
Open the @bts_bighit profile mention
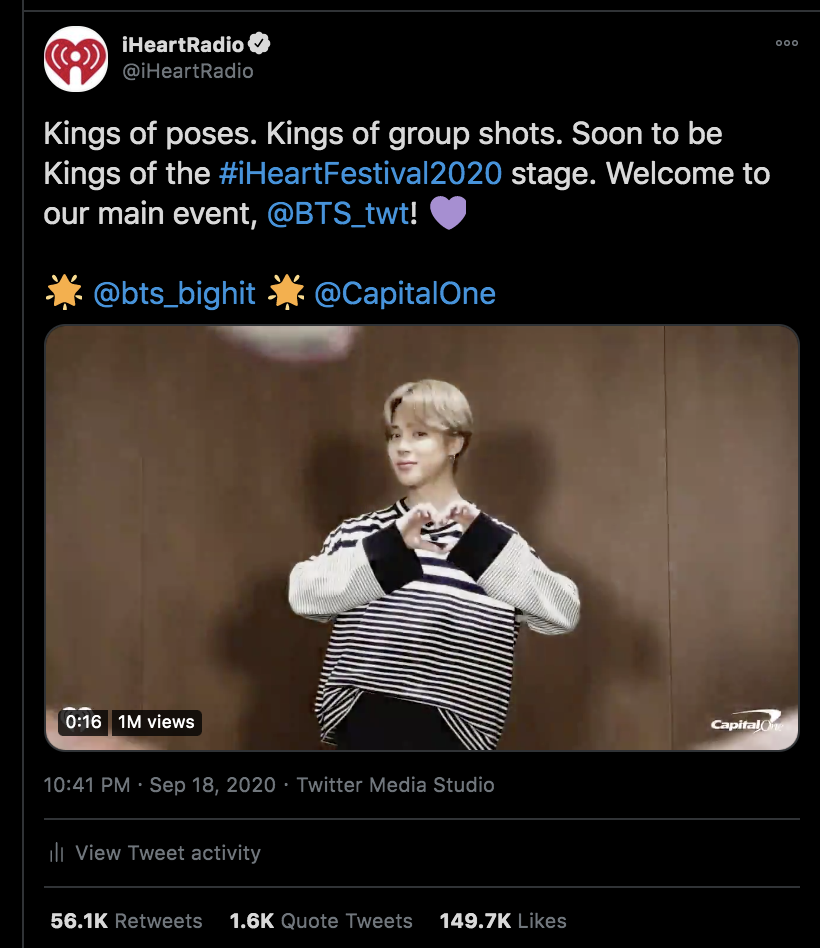tap(174, 293)
